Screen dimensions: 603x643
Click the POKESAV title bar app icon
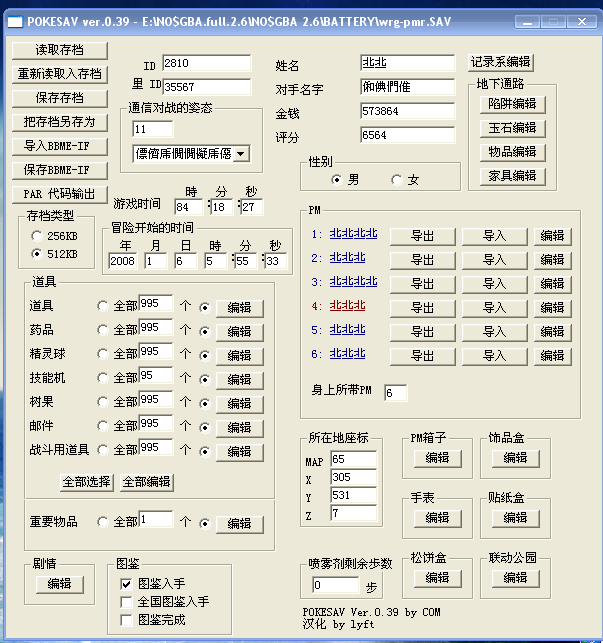point(15,21)
